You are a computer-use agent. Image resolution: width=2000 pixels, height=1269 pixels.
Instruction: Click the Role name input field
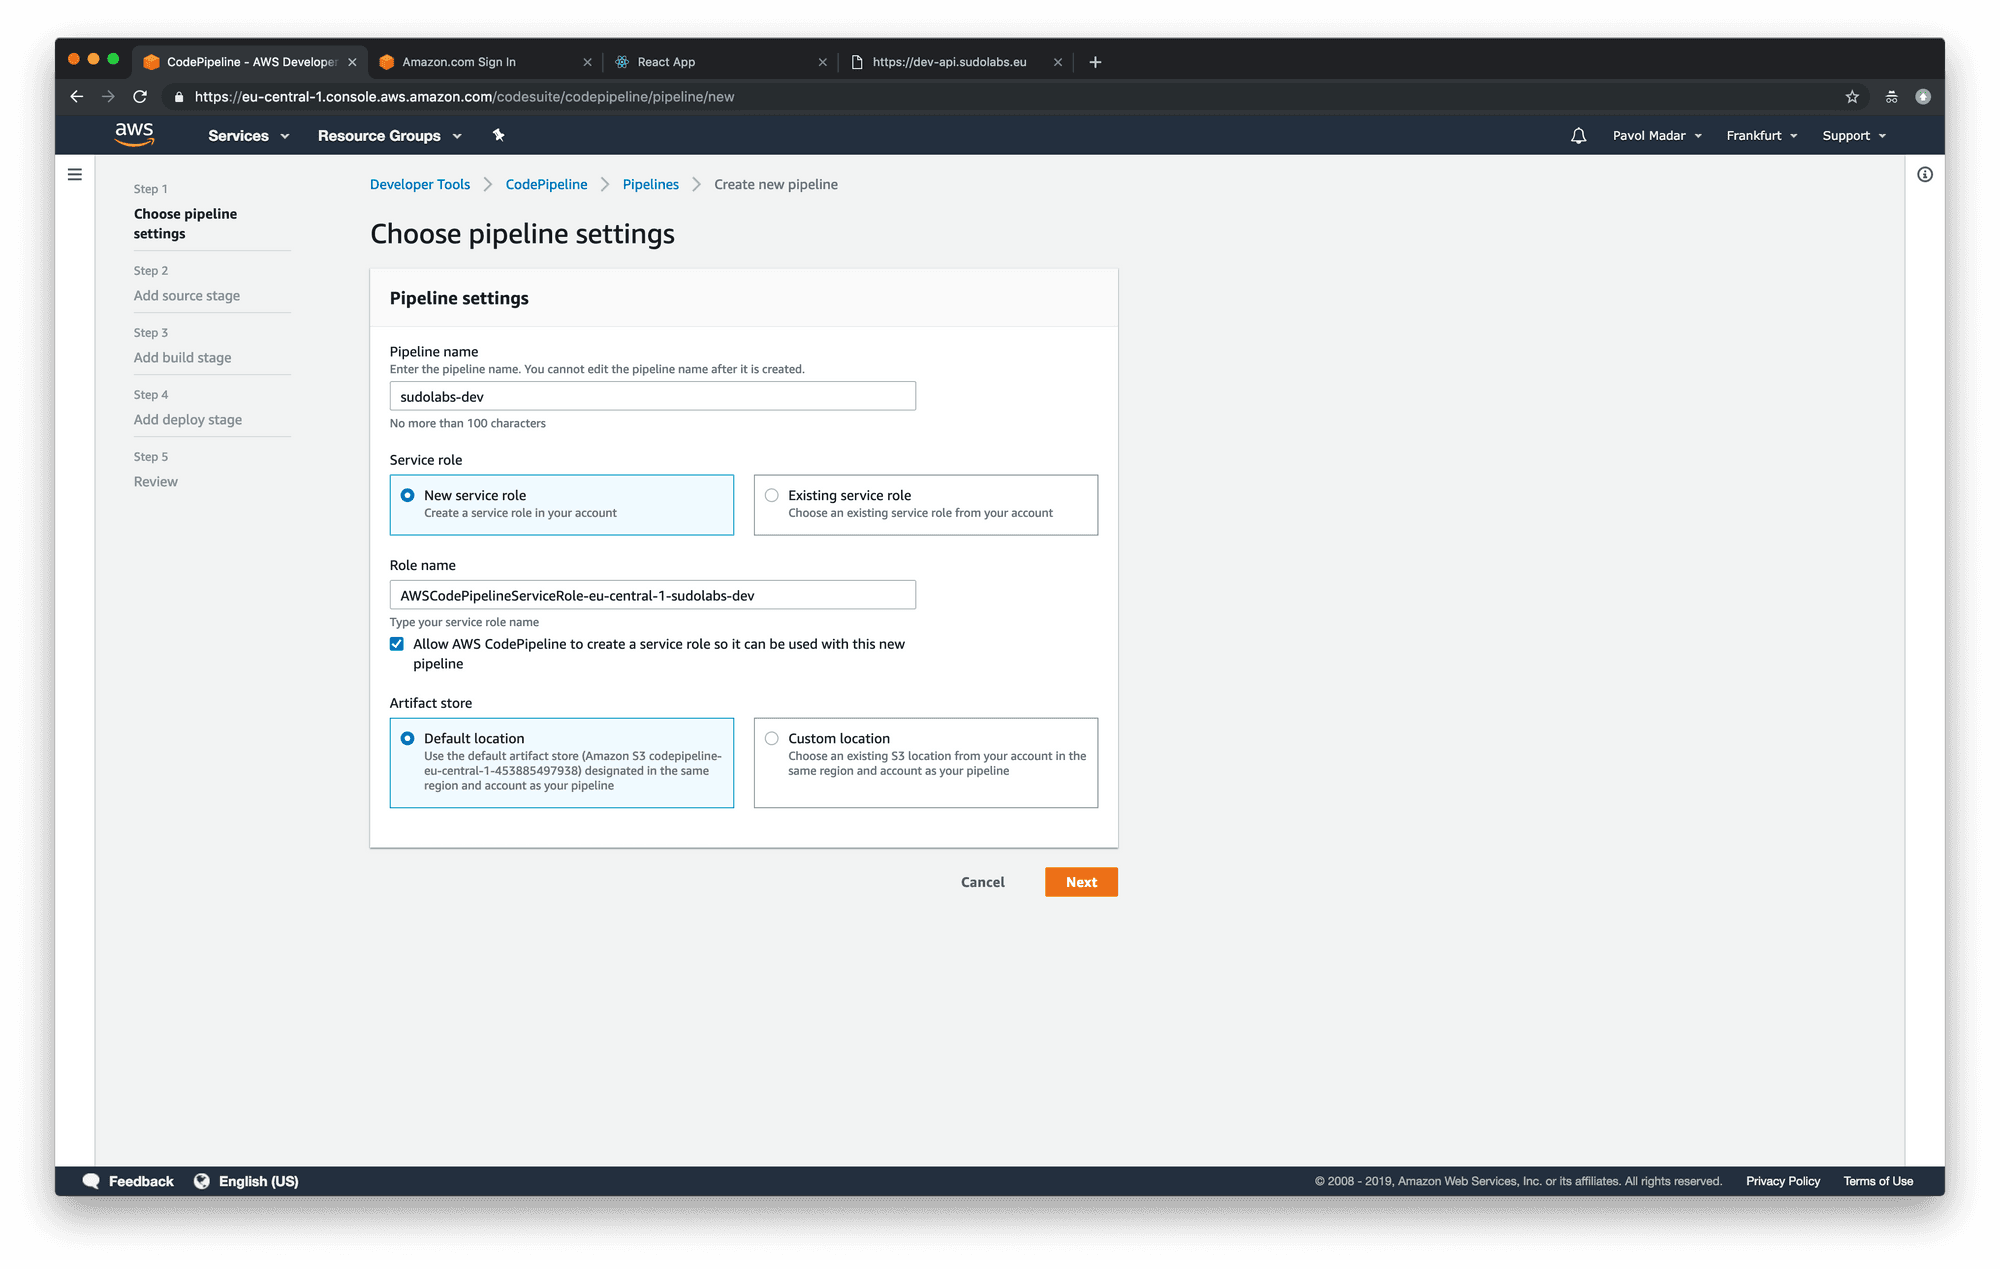[x=652, y=595]
